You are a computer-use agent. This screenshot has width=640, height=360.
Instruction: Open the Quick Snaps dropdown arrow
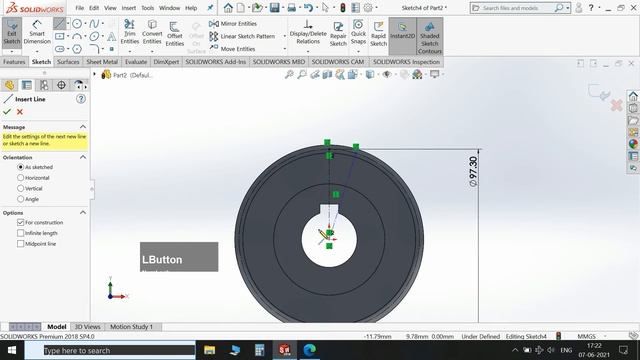click(358, 51)
